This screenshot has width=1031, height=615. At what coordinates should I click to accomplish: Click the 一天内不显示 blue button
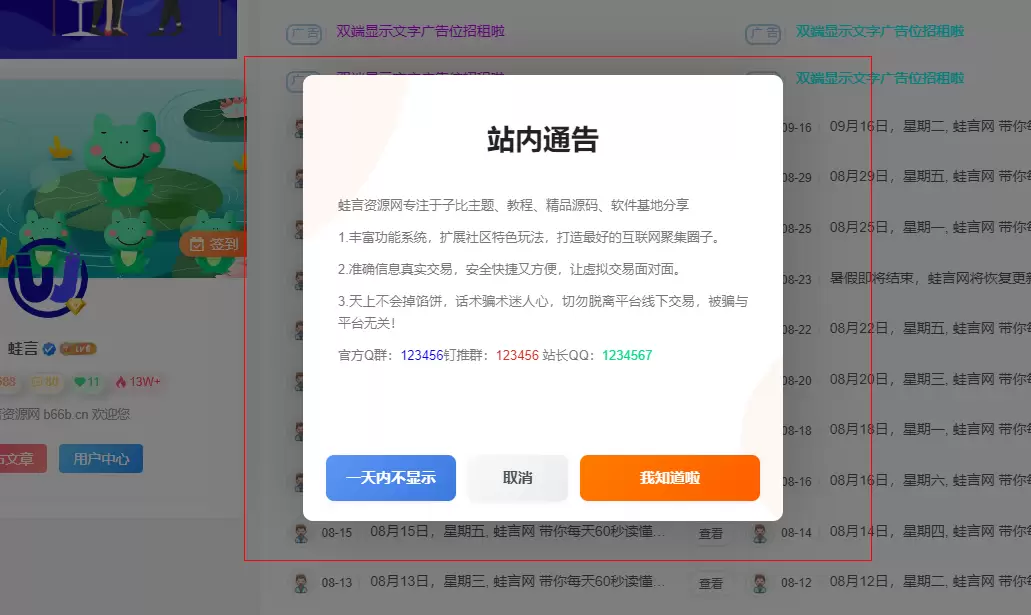(390, 478)
